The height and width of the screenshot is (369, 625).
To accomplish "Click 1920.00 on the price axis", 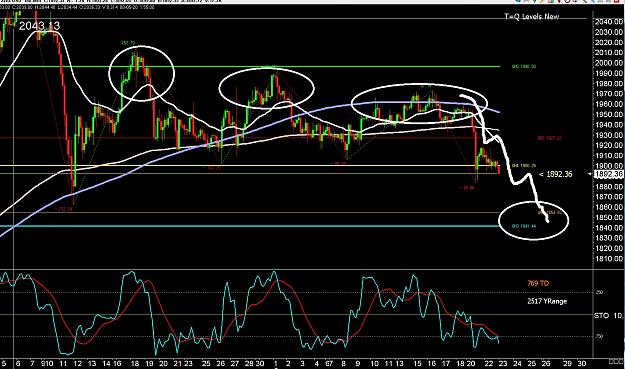I will click(x=609, y=146).
